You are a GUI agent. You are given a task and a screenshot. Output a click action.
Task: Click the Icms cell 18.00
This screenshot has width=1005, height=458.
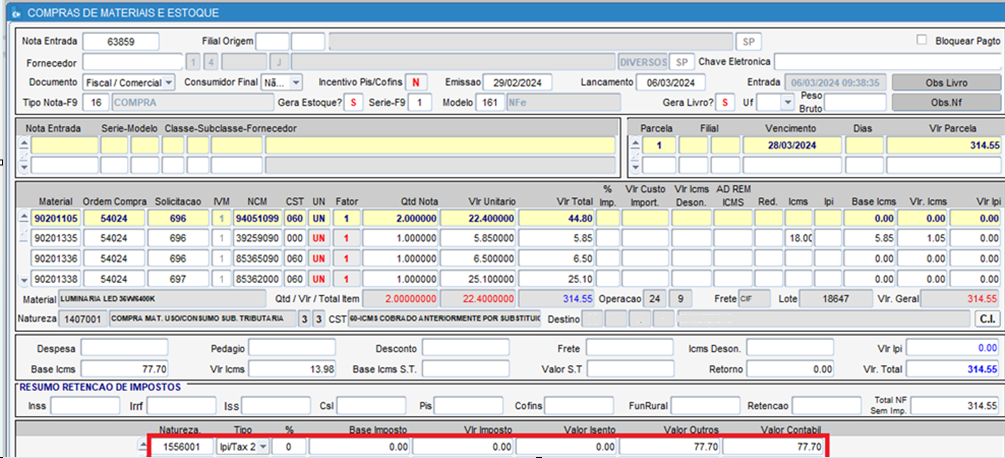(799, 239)
